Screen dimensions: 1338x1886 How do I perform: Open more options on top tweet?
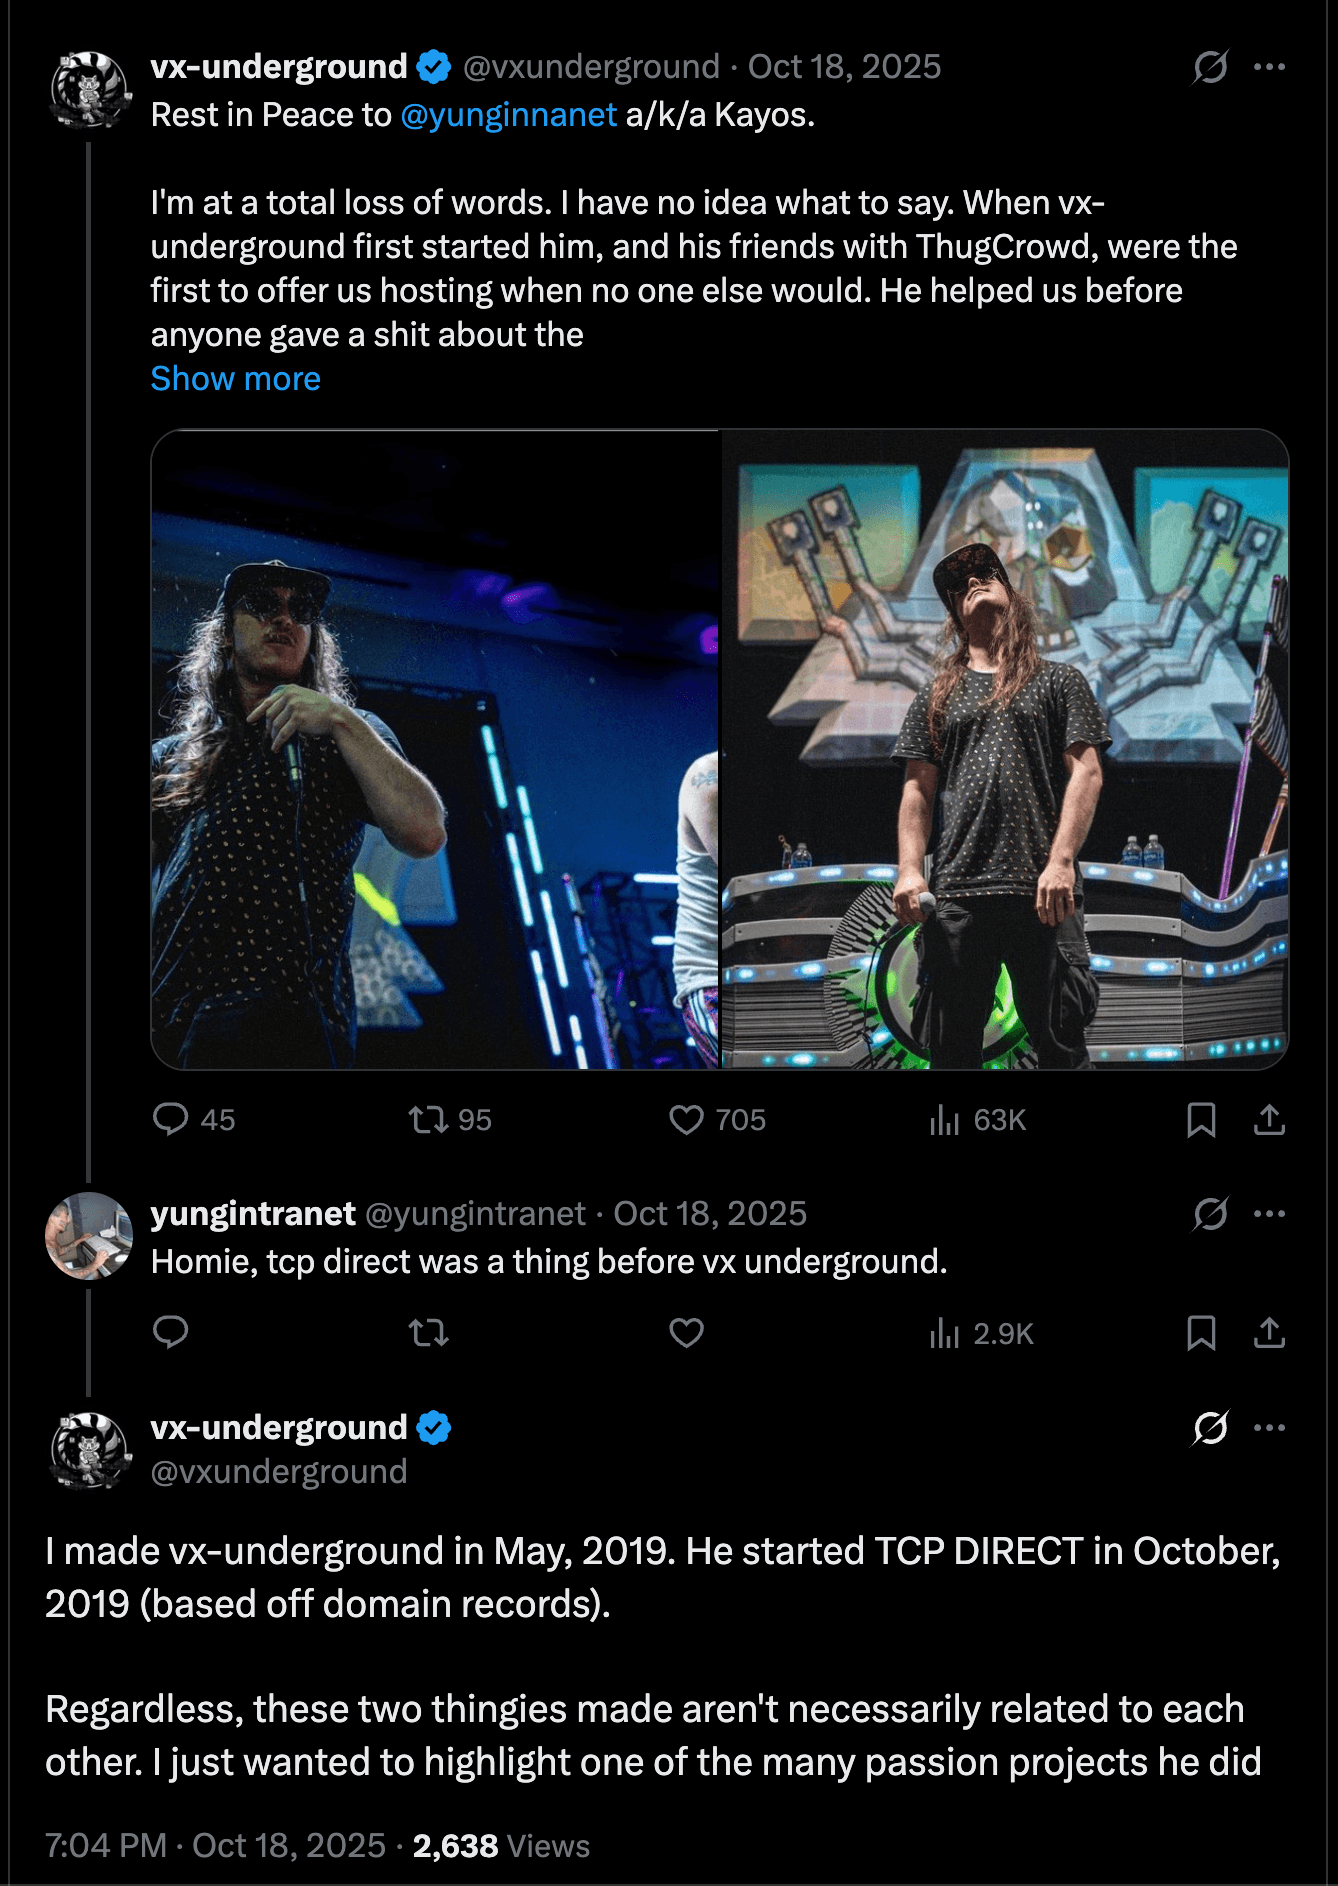coord(1269,67)
